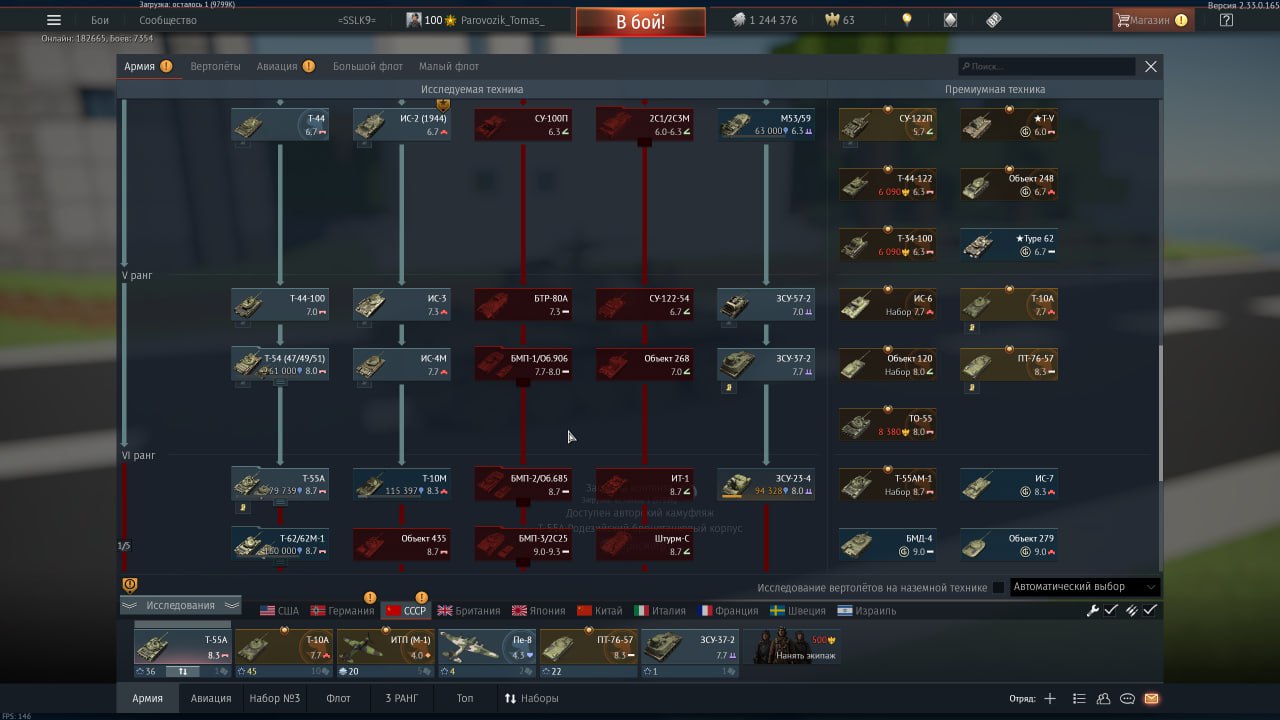
Task: Switch to the Вертолёты tab
Action: click(215, 66)
